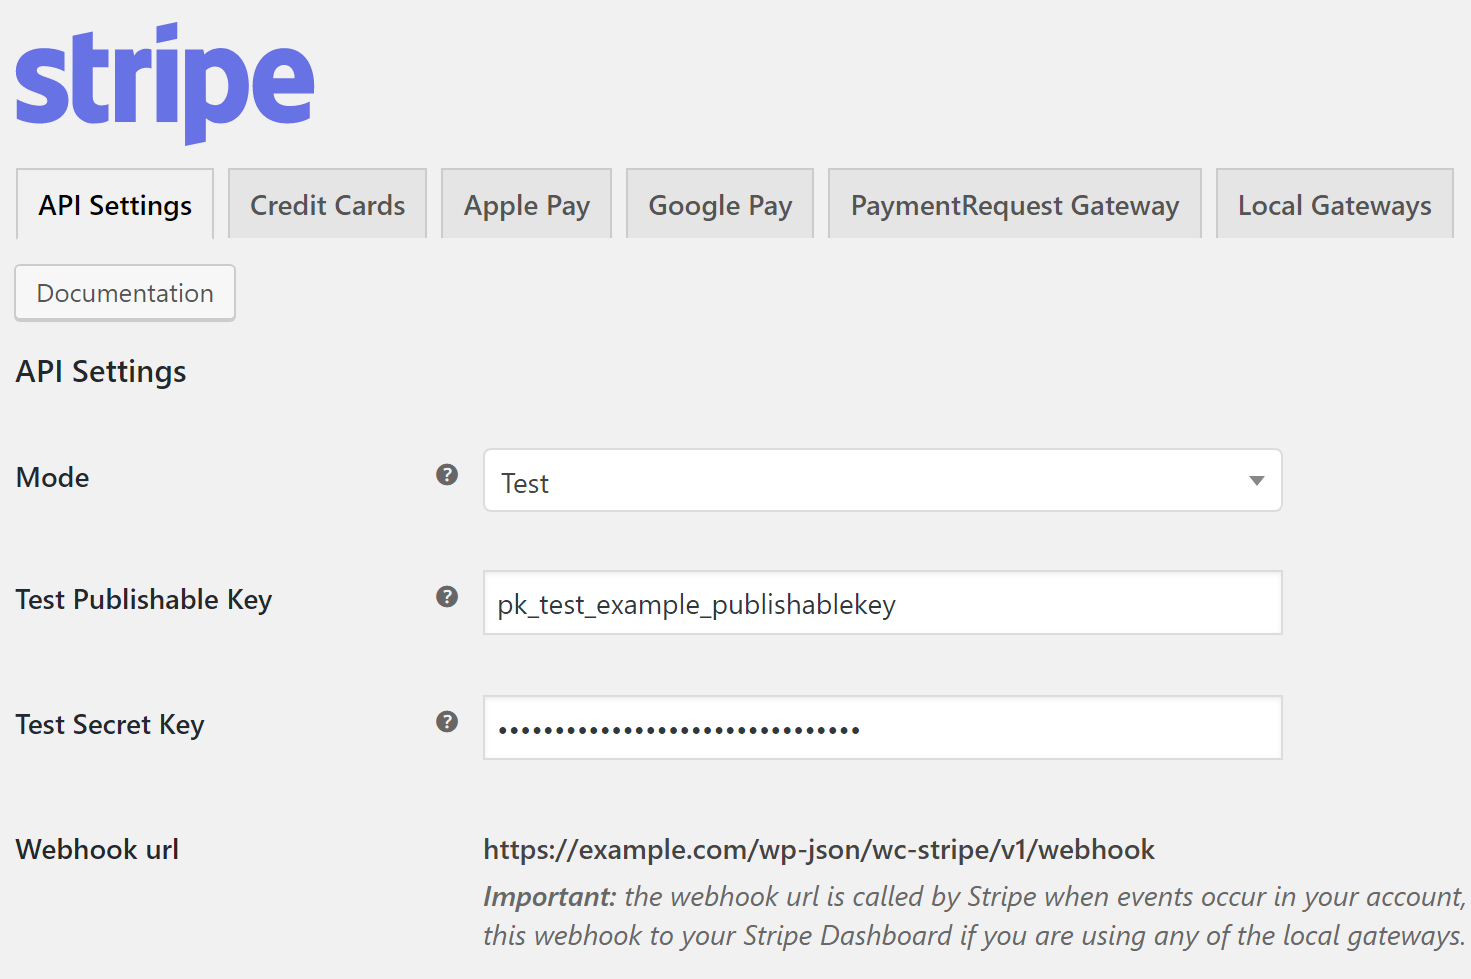
Task: Click the Stripe logo
Action: tap(165, 83)
